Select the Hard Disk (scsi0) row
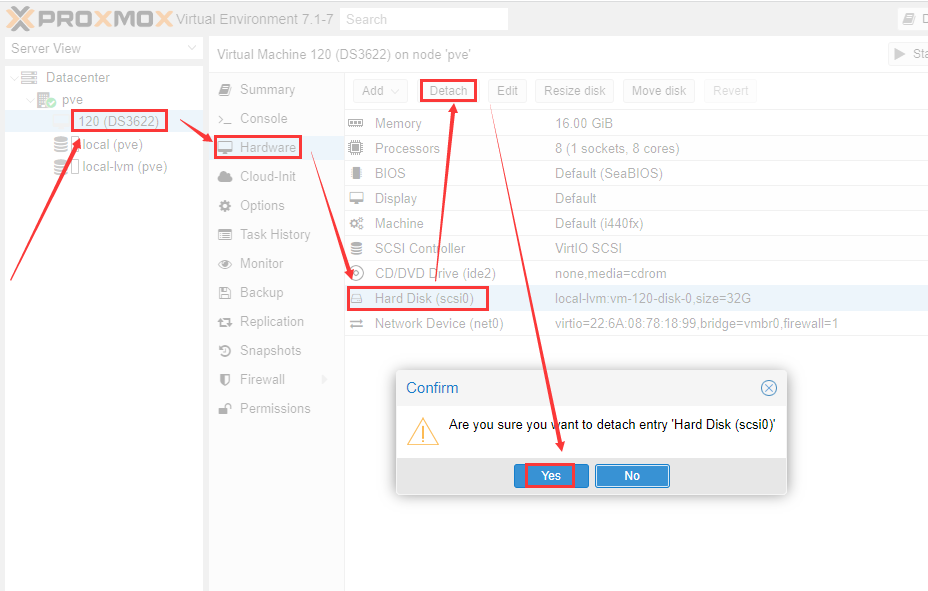Screen dimensions: 928x591 pyautogui.click(x=636, y=299)
